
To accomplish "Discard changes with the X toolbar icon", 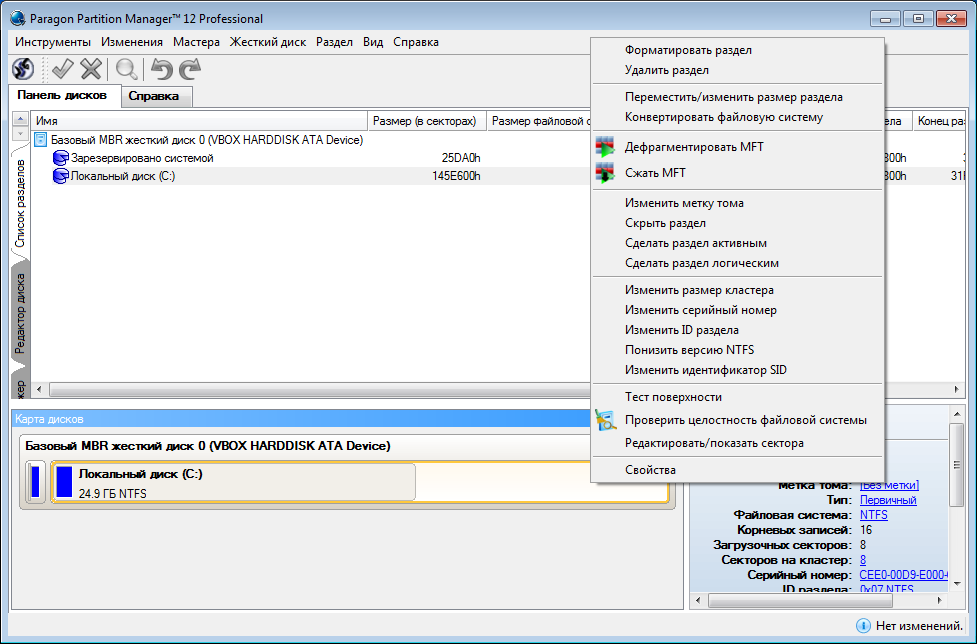I will 91,68.
